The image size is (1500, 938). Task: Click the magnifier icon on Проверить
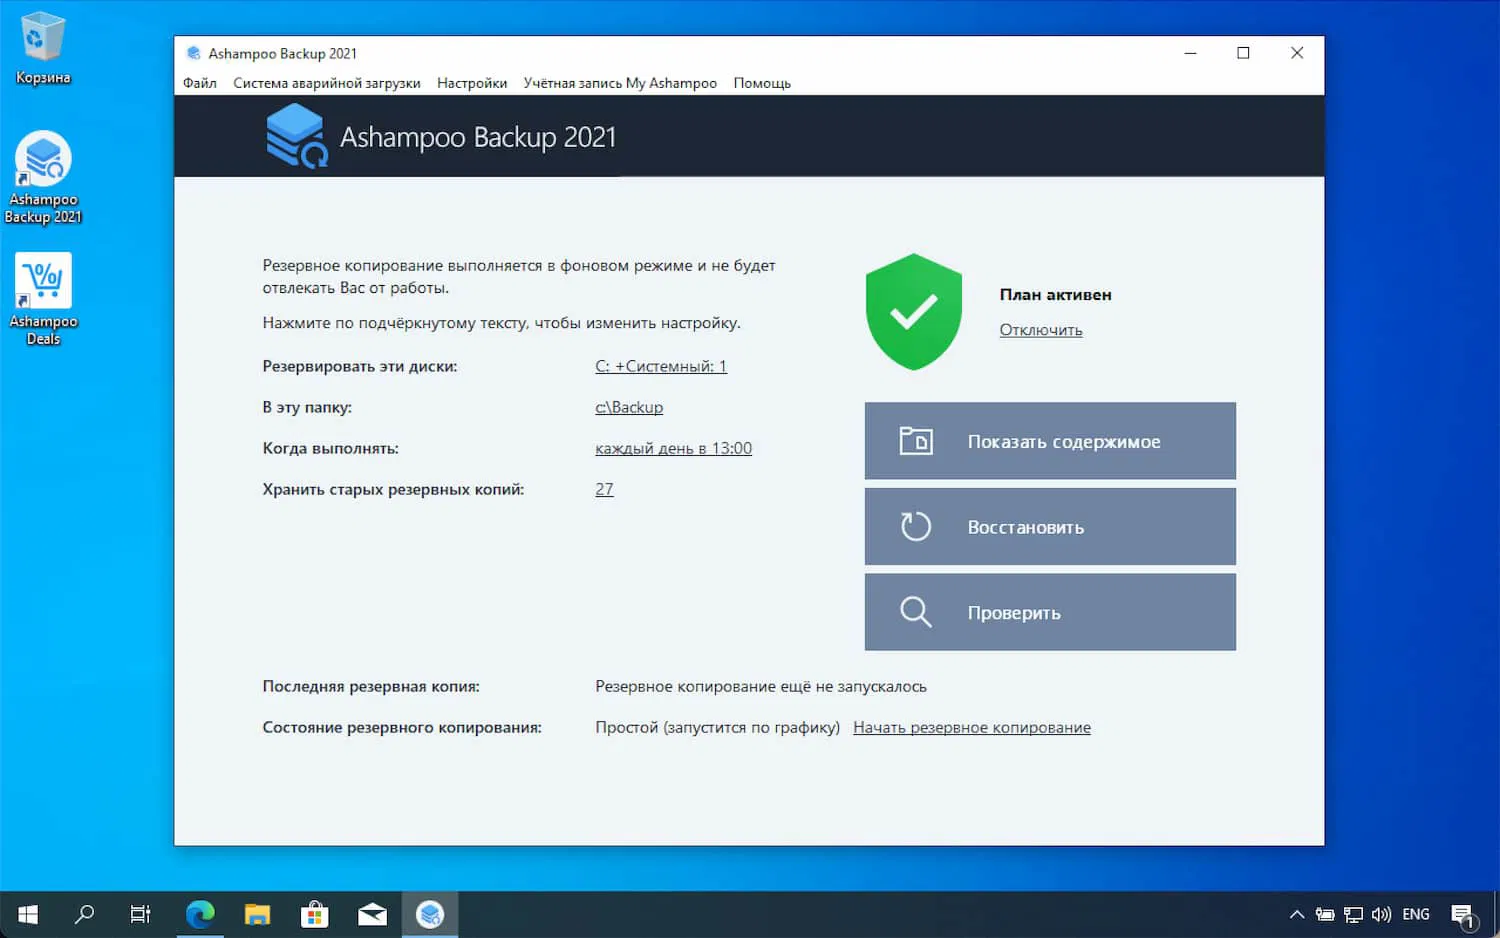(x=916, y=612)
